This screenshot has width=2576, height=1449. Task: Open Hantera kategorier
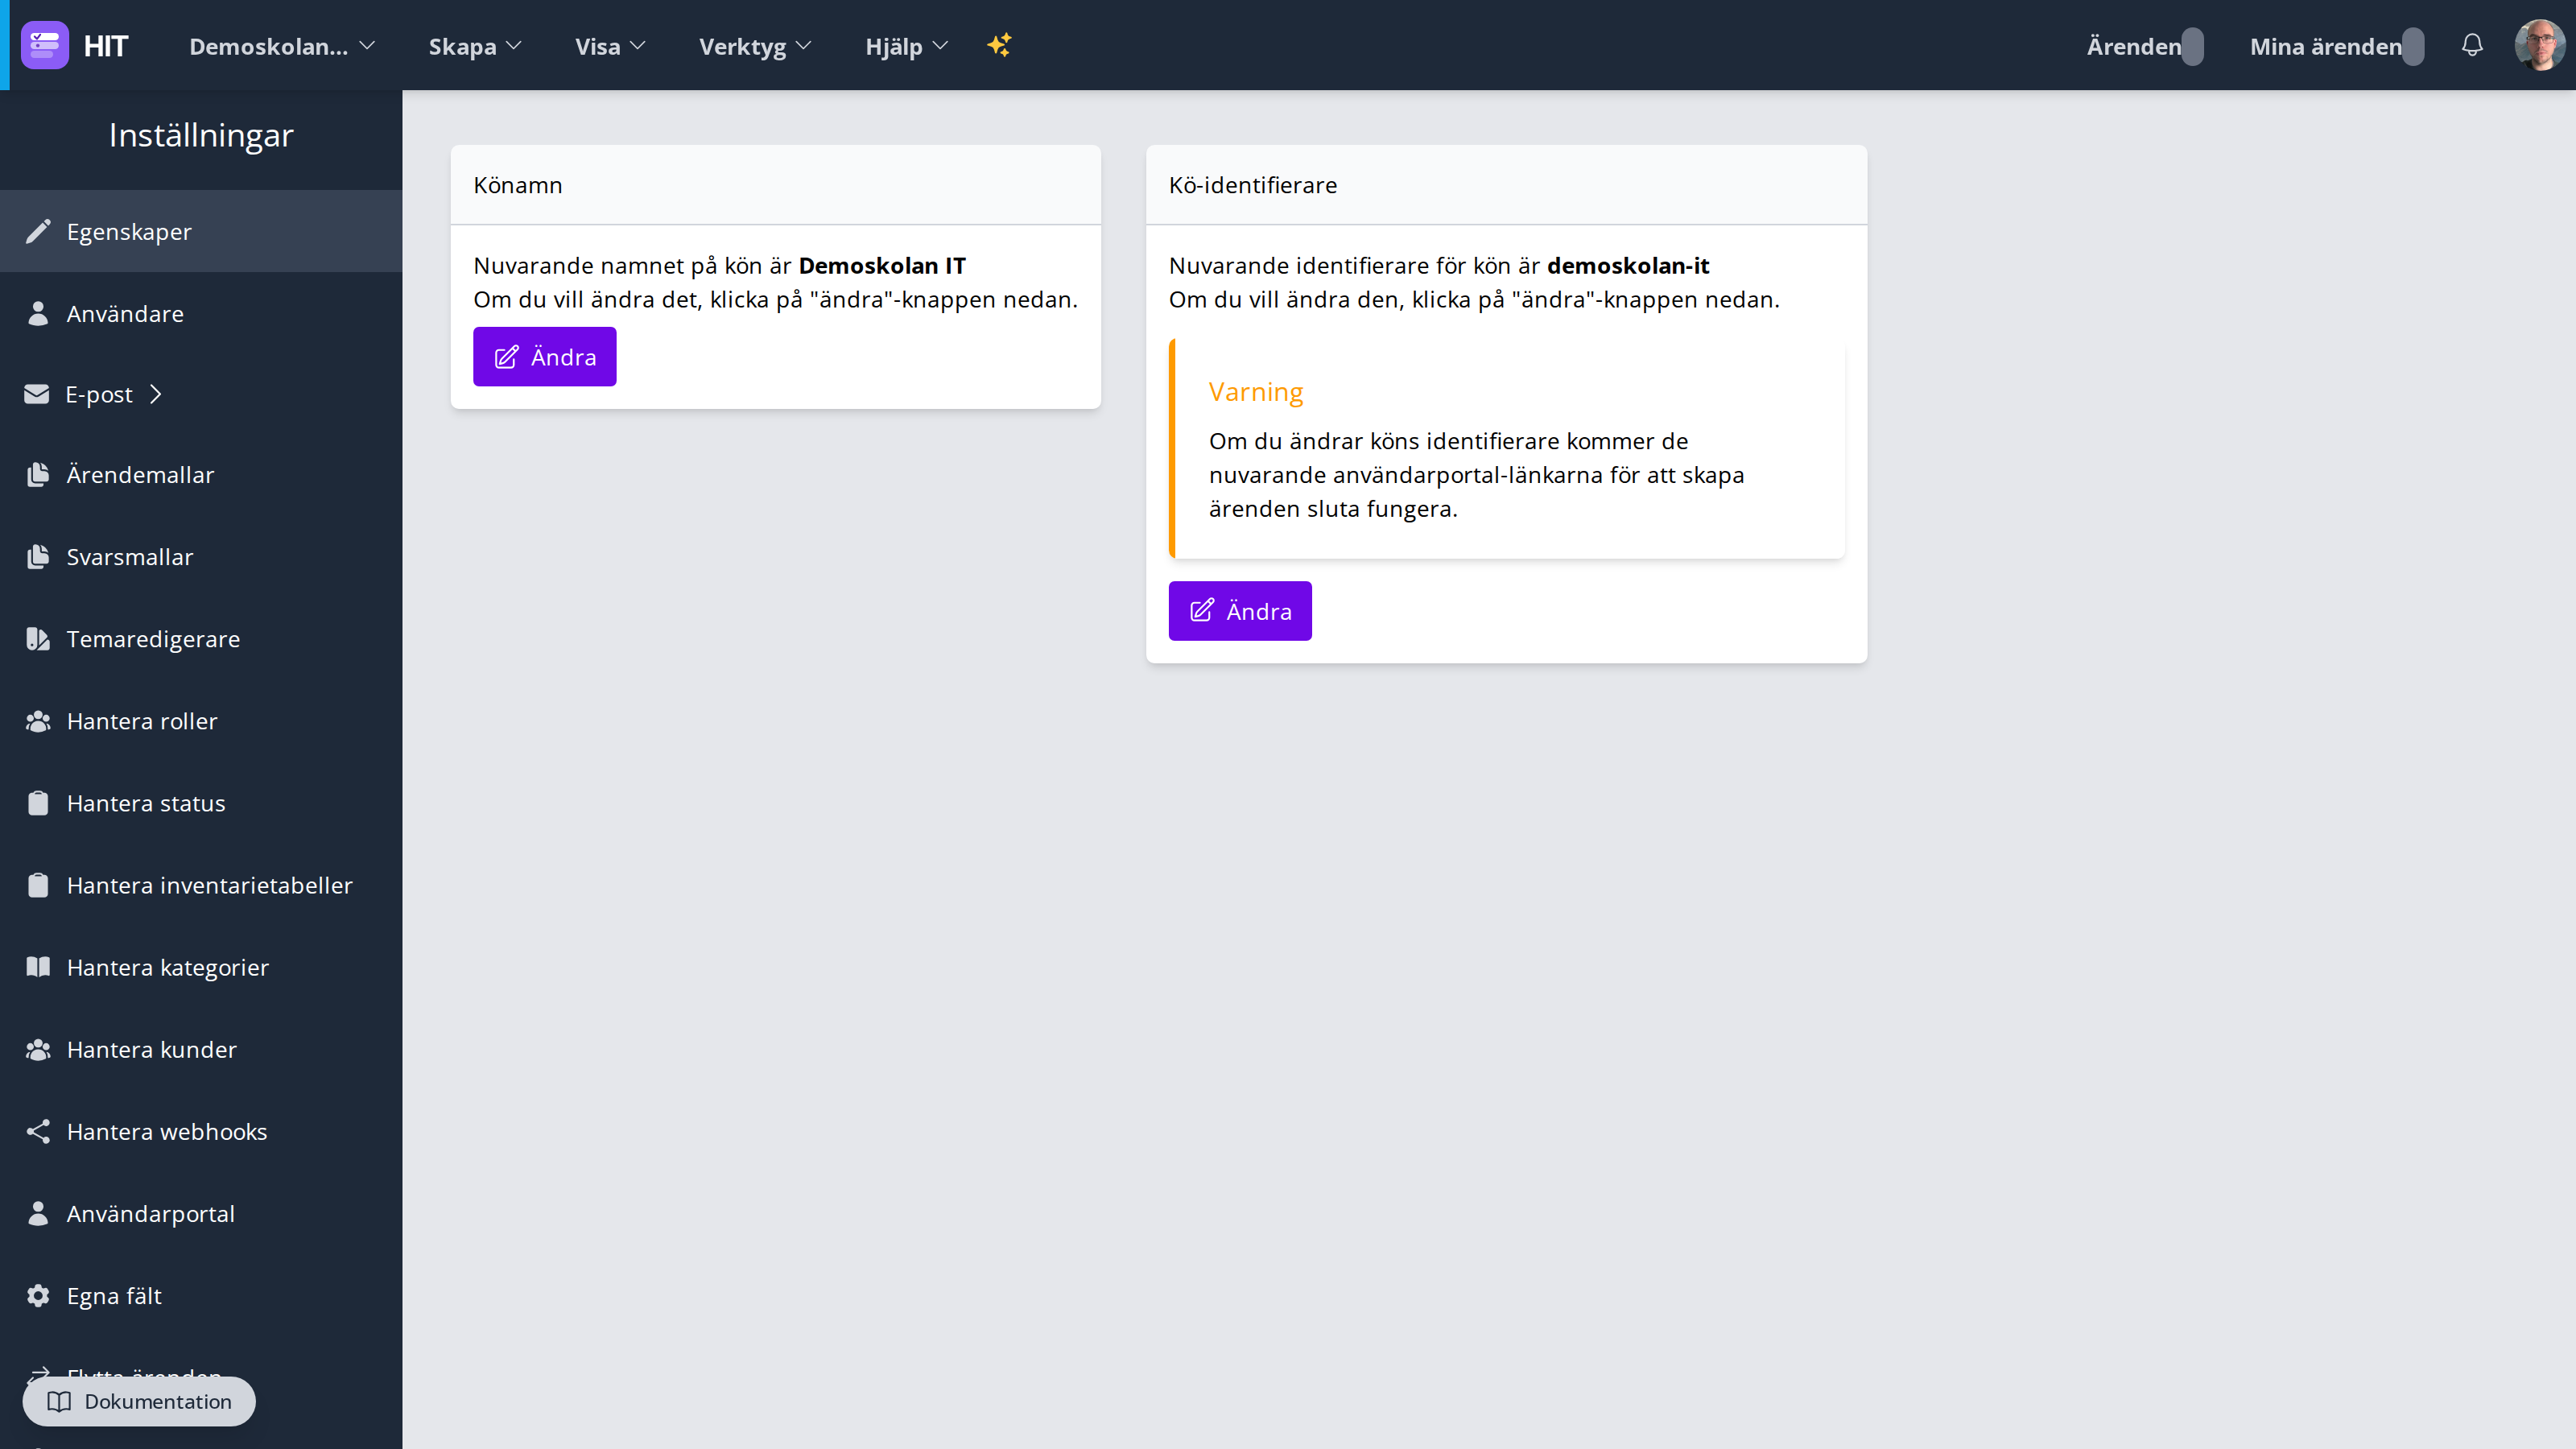201,967
